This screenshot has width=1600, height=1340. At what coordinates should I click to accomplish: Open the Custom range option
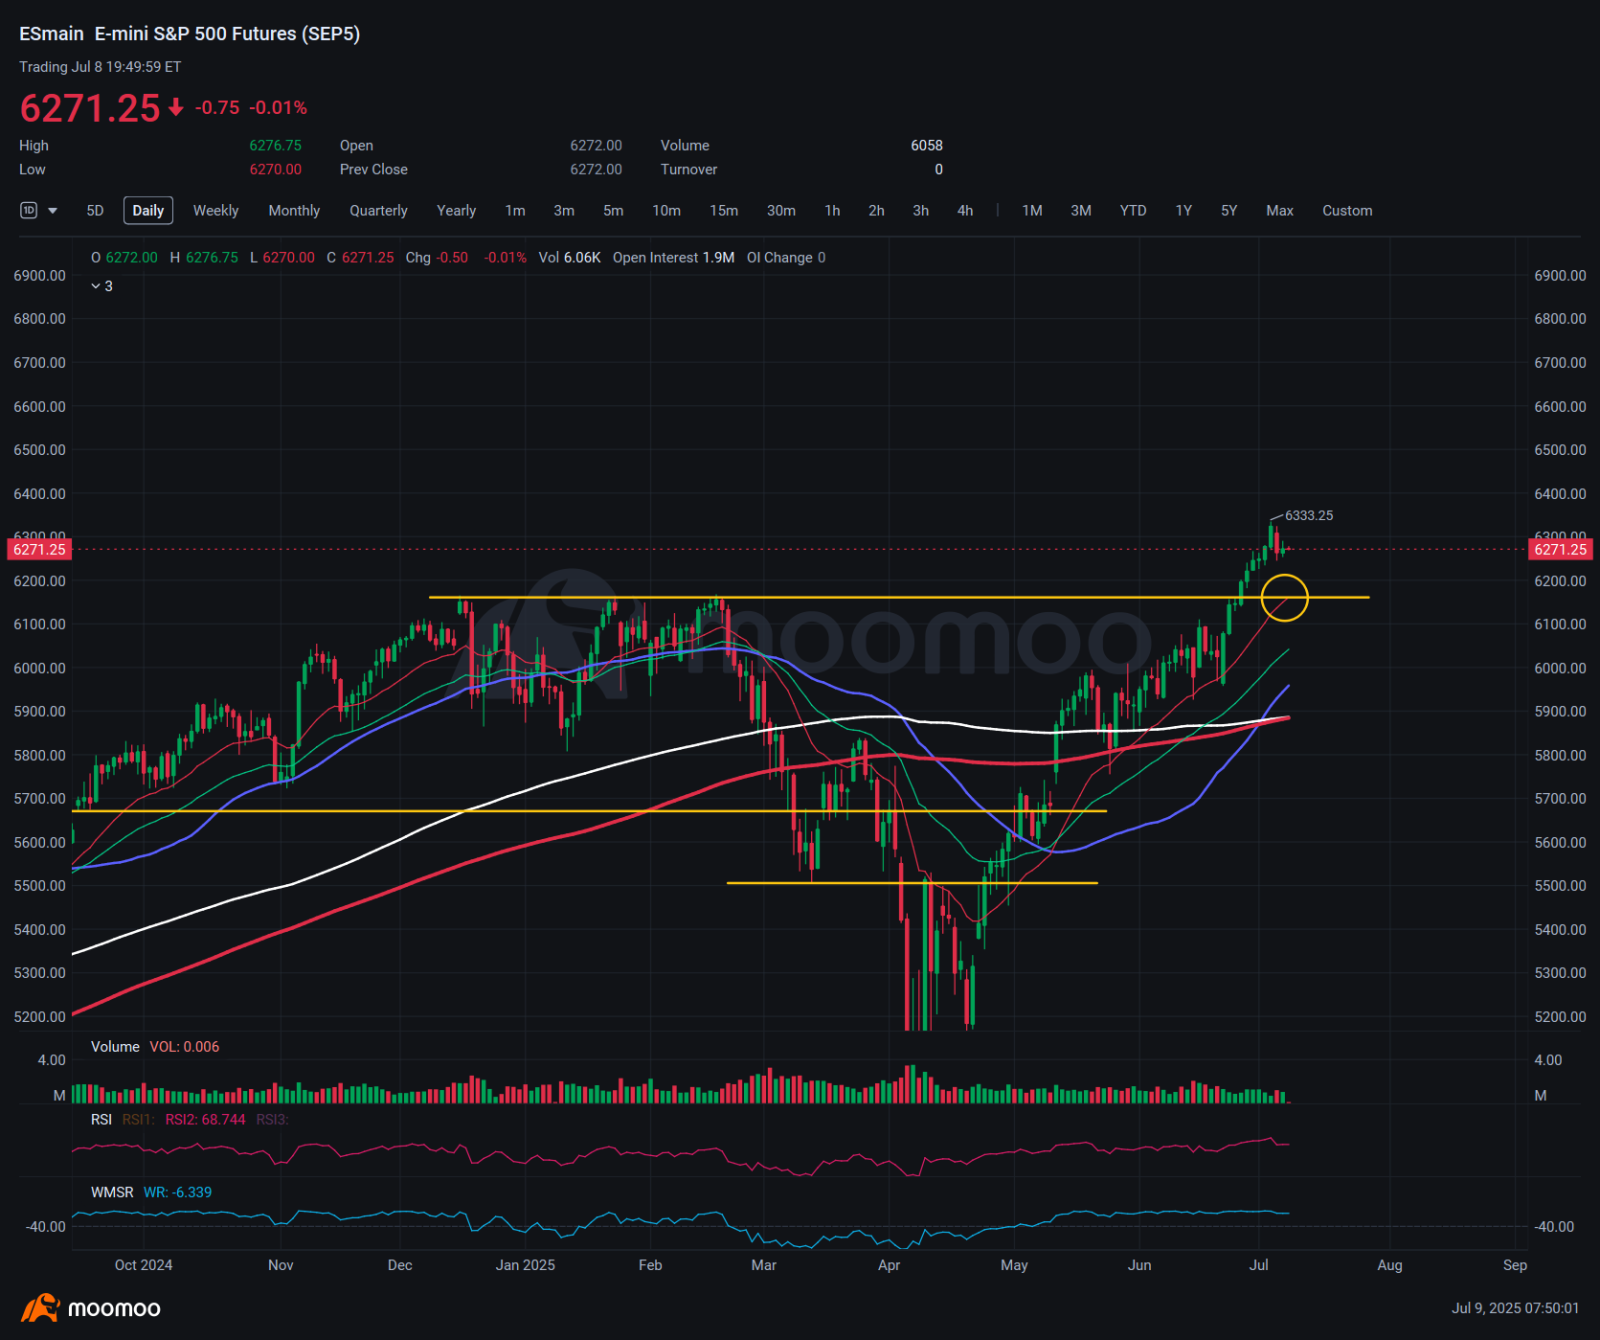pyautogui.click(x=1347, y=211)
